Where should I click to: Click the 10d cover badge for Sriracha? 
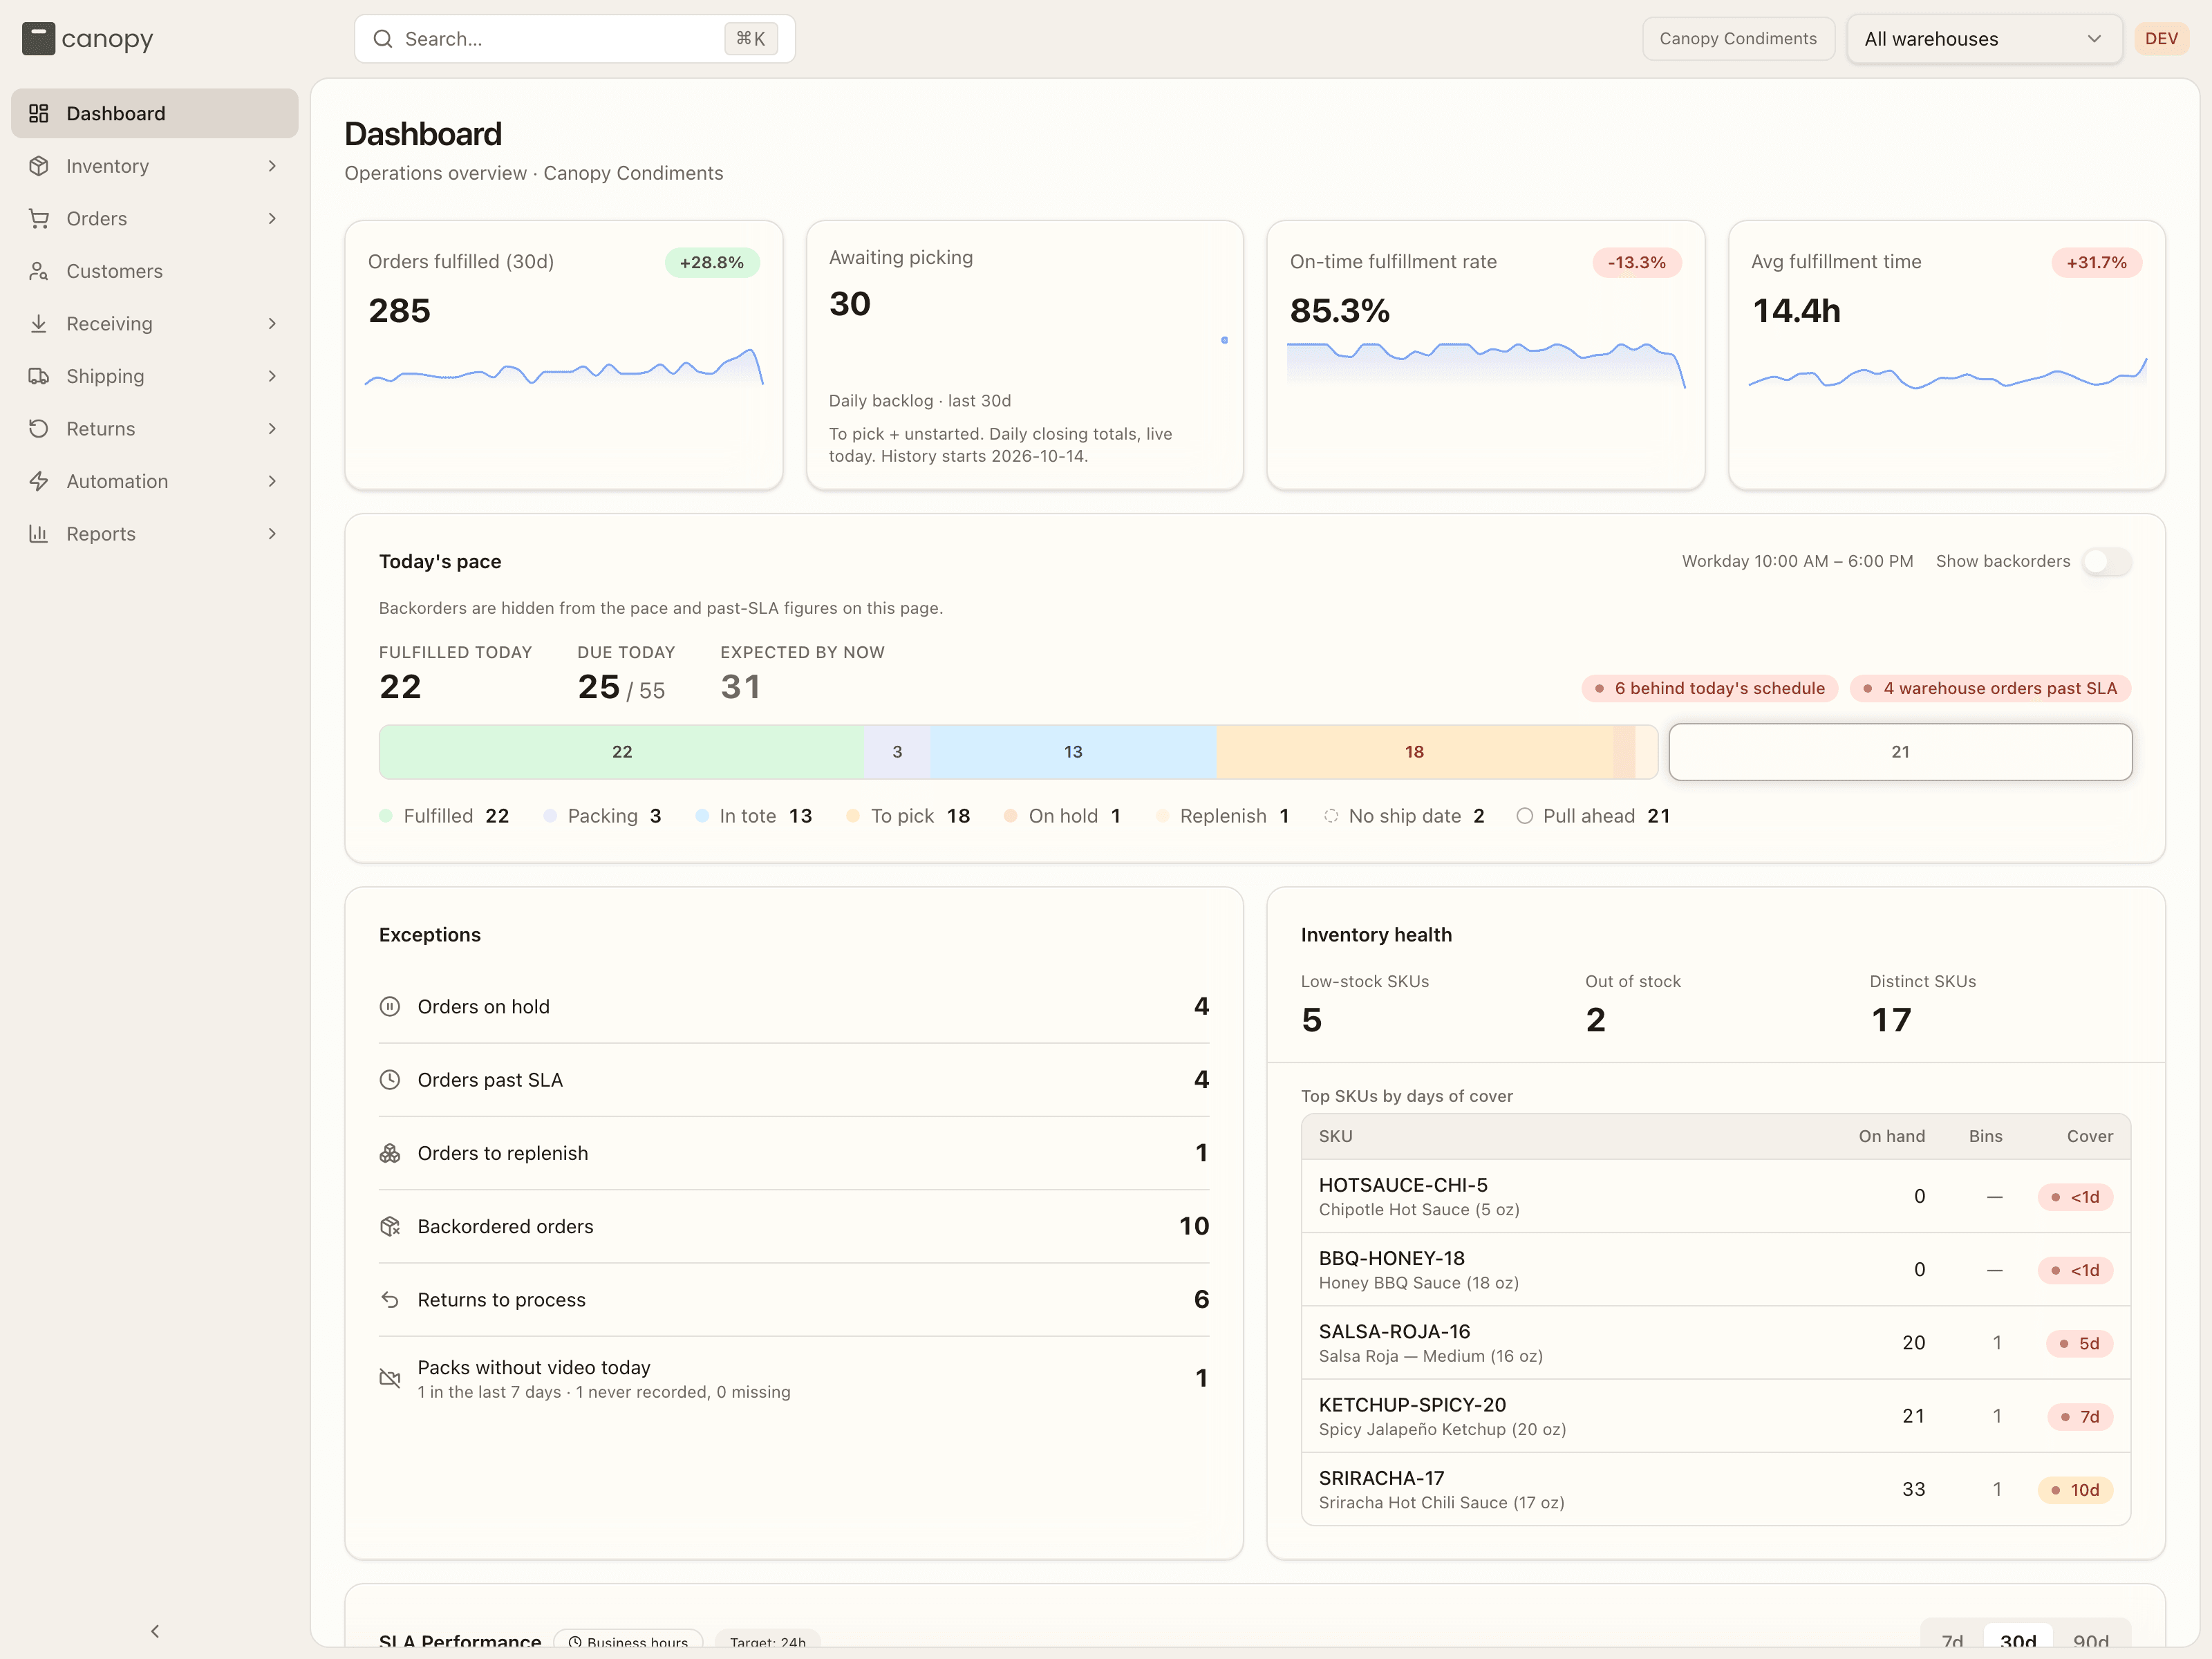tap(2075, 1490)
